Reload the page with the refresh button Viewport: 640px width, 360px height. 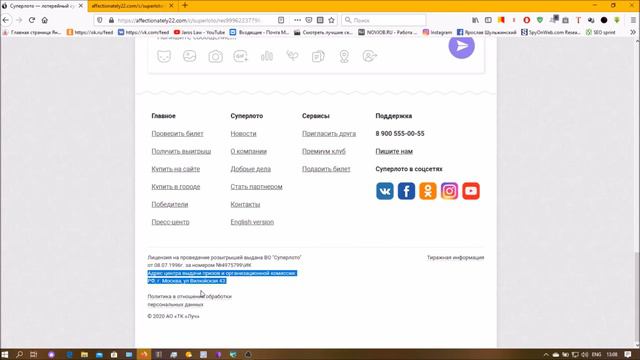click(x=32, y=20)
